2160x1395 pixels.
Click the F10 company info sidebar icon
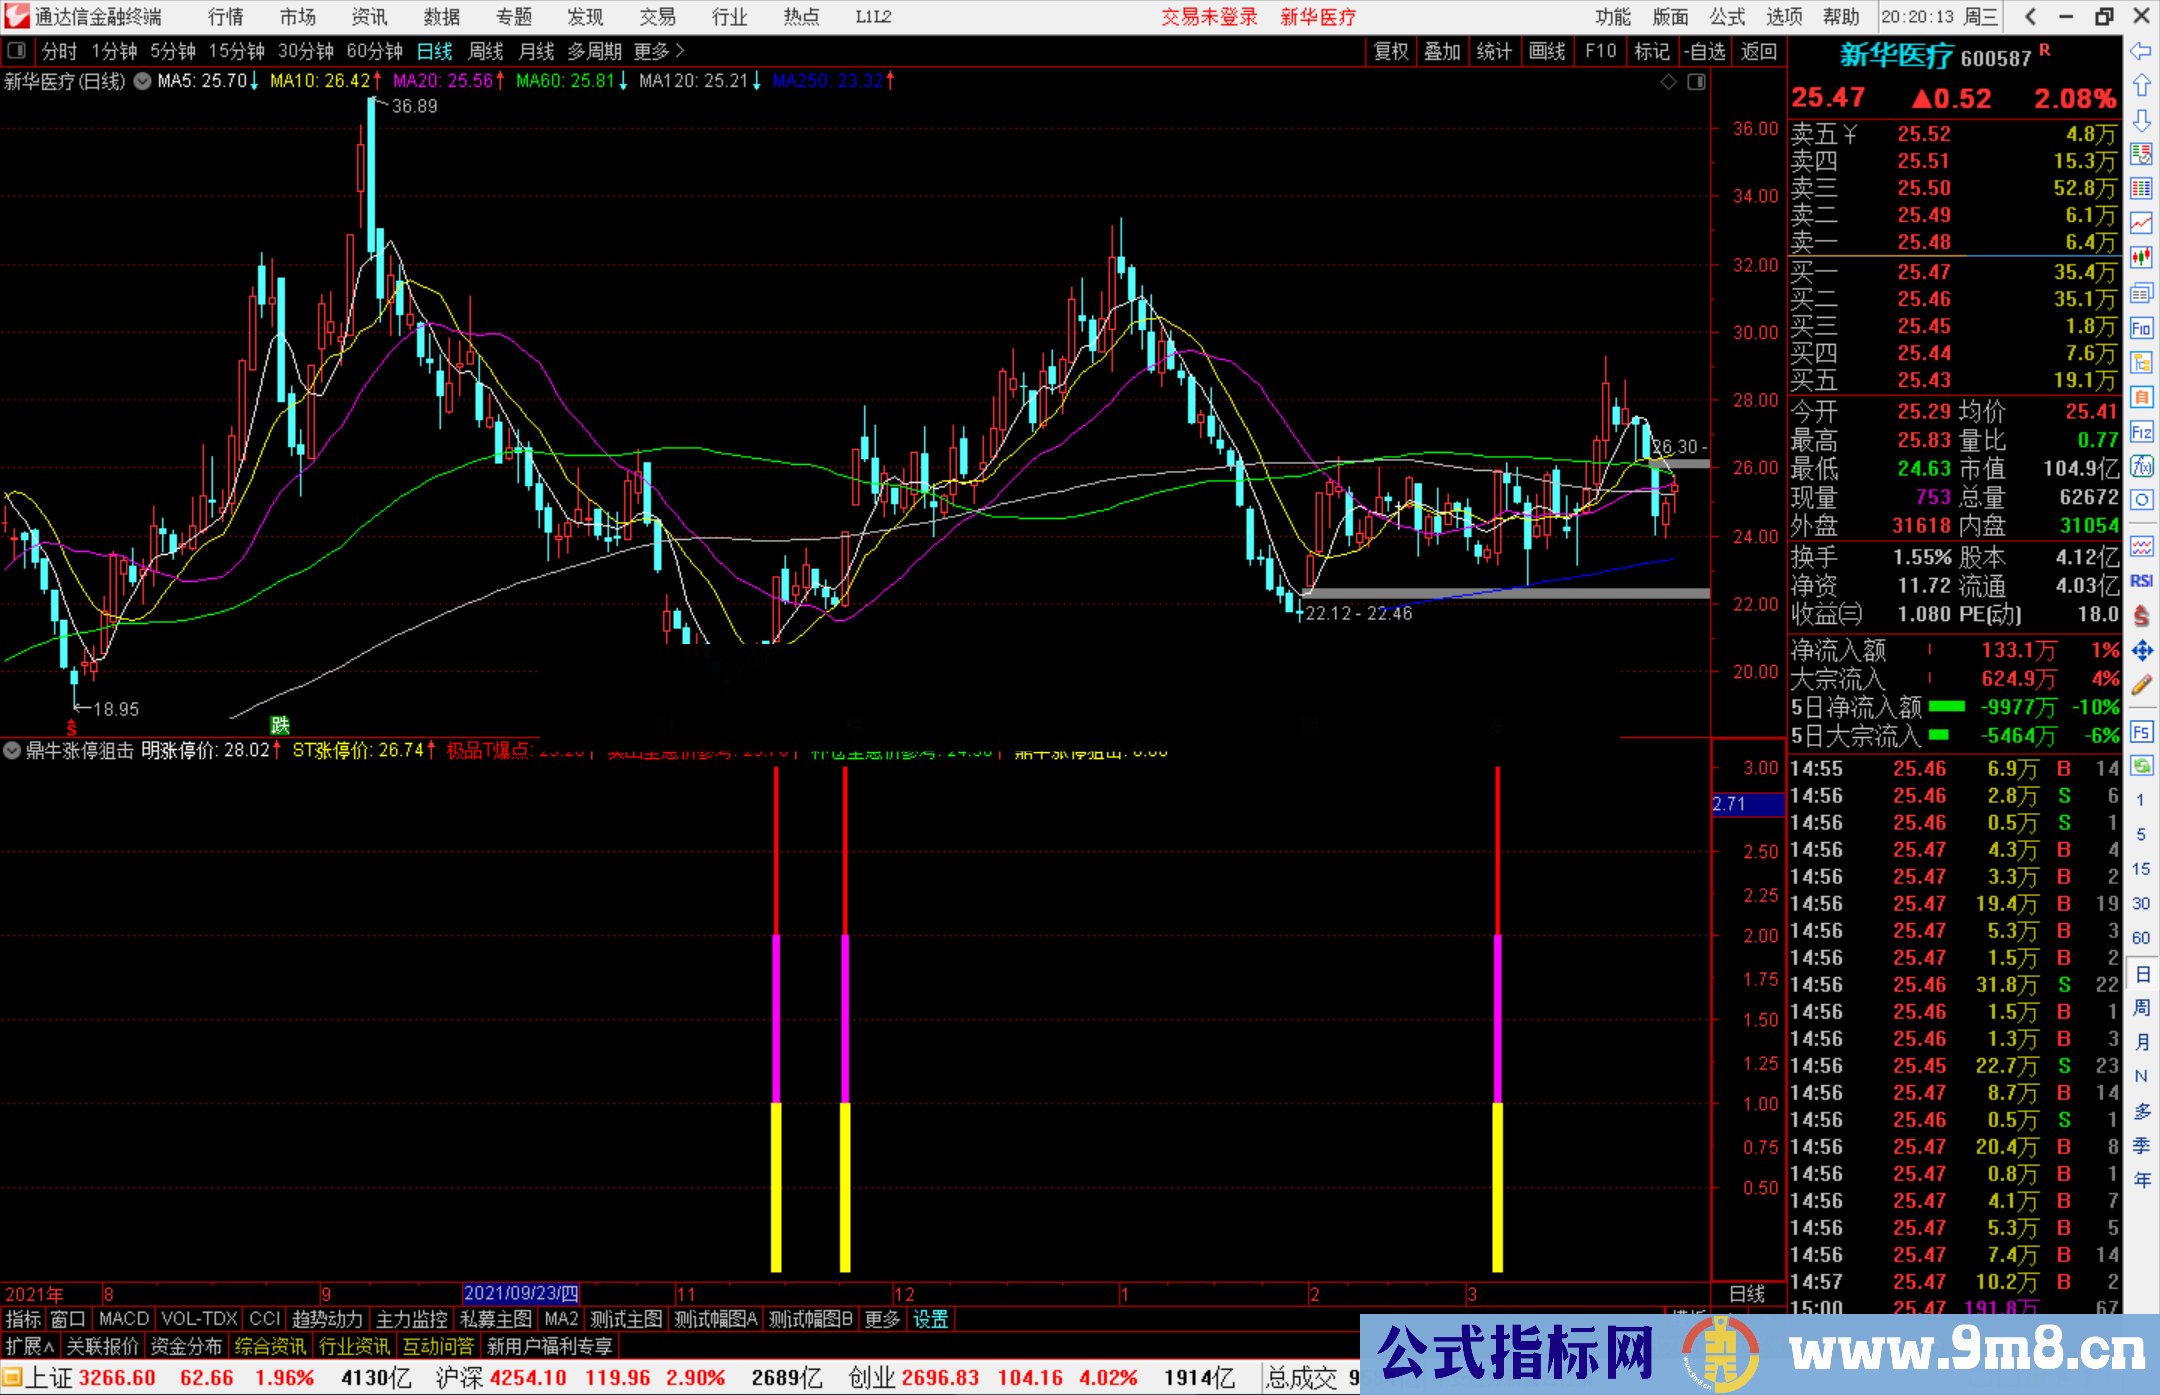click(x=2141, y=328)
